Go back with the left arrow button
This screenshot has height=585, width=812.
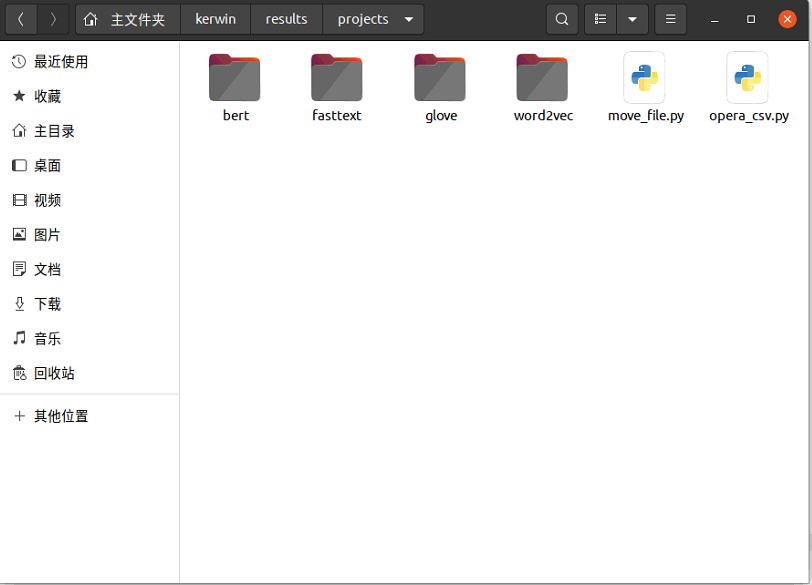(x=21, y=20)
